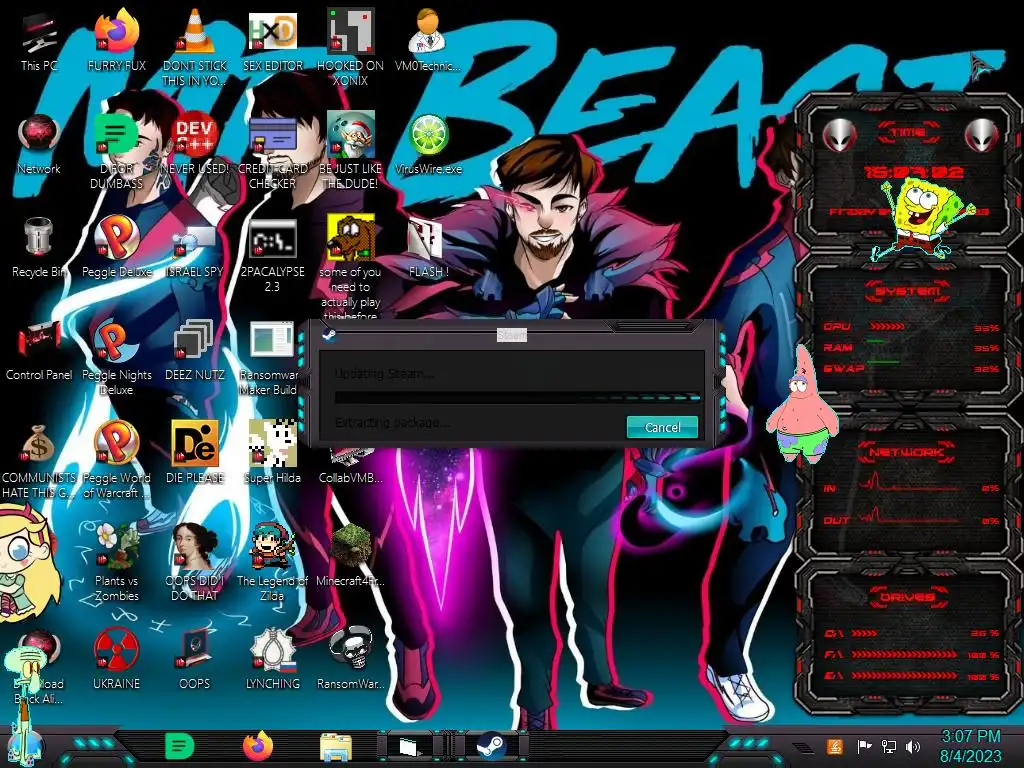Select the DEEZ NUTZ desktop icon

coord(194,350)
